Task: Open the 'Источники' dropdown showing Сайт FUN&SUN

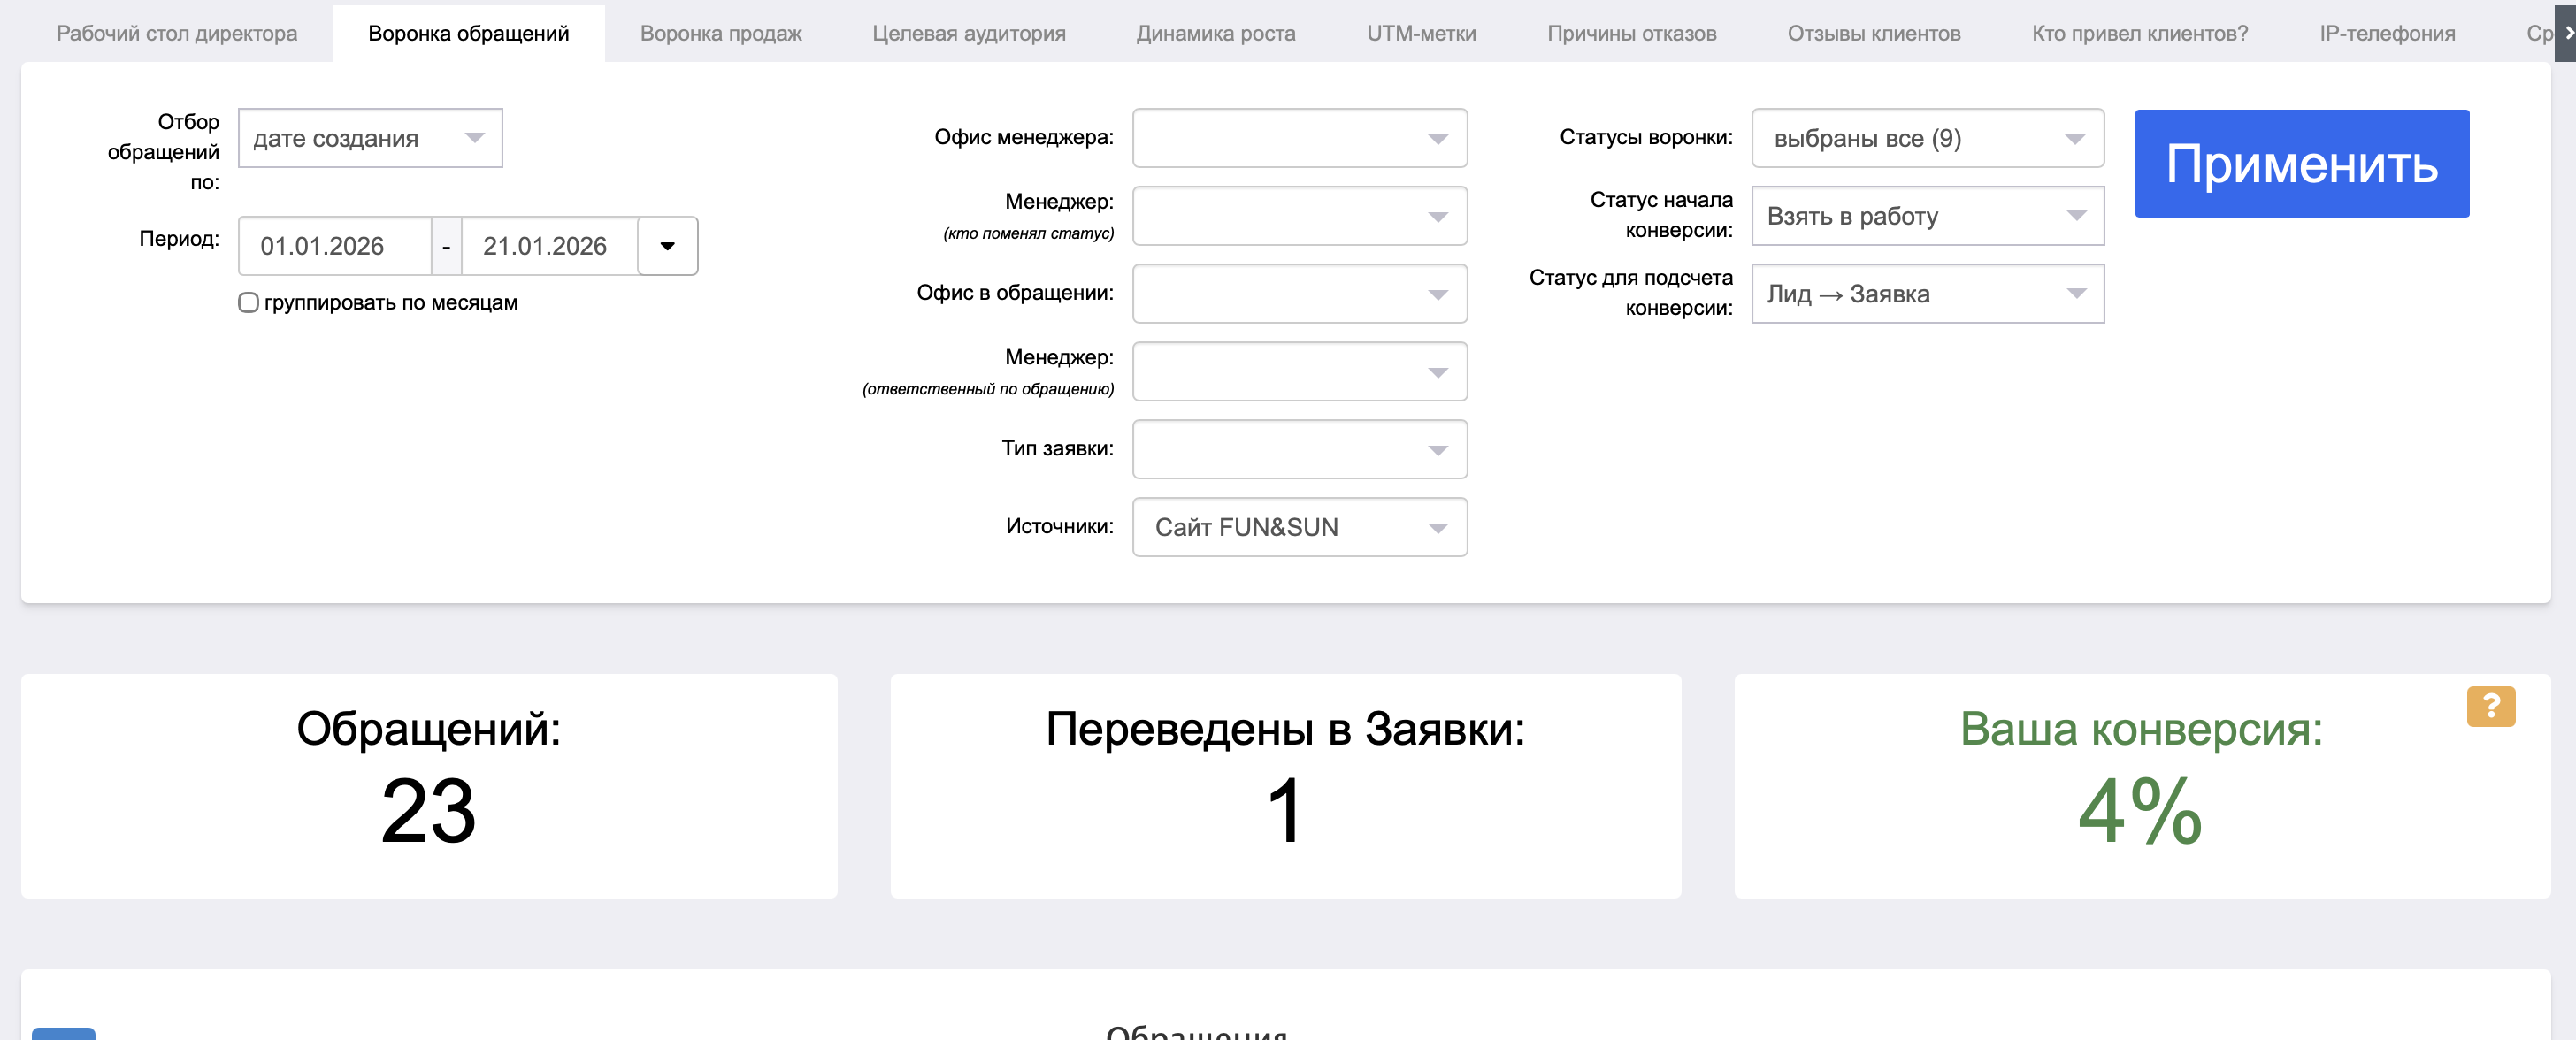Action: [x=1299, y=527]
